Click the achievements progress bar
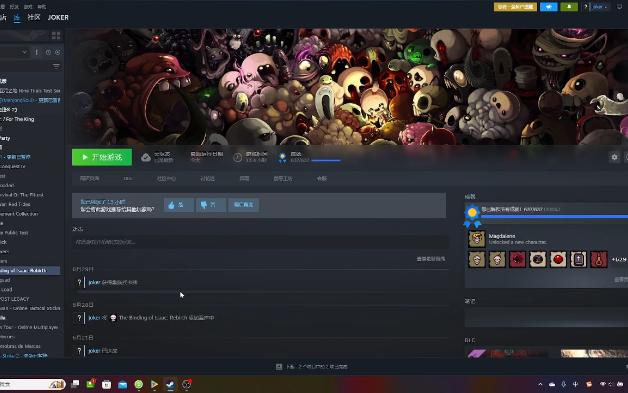 point(554,217)
